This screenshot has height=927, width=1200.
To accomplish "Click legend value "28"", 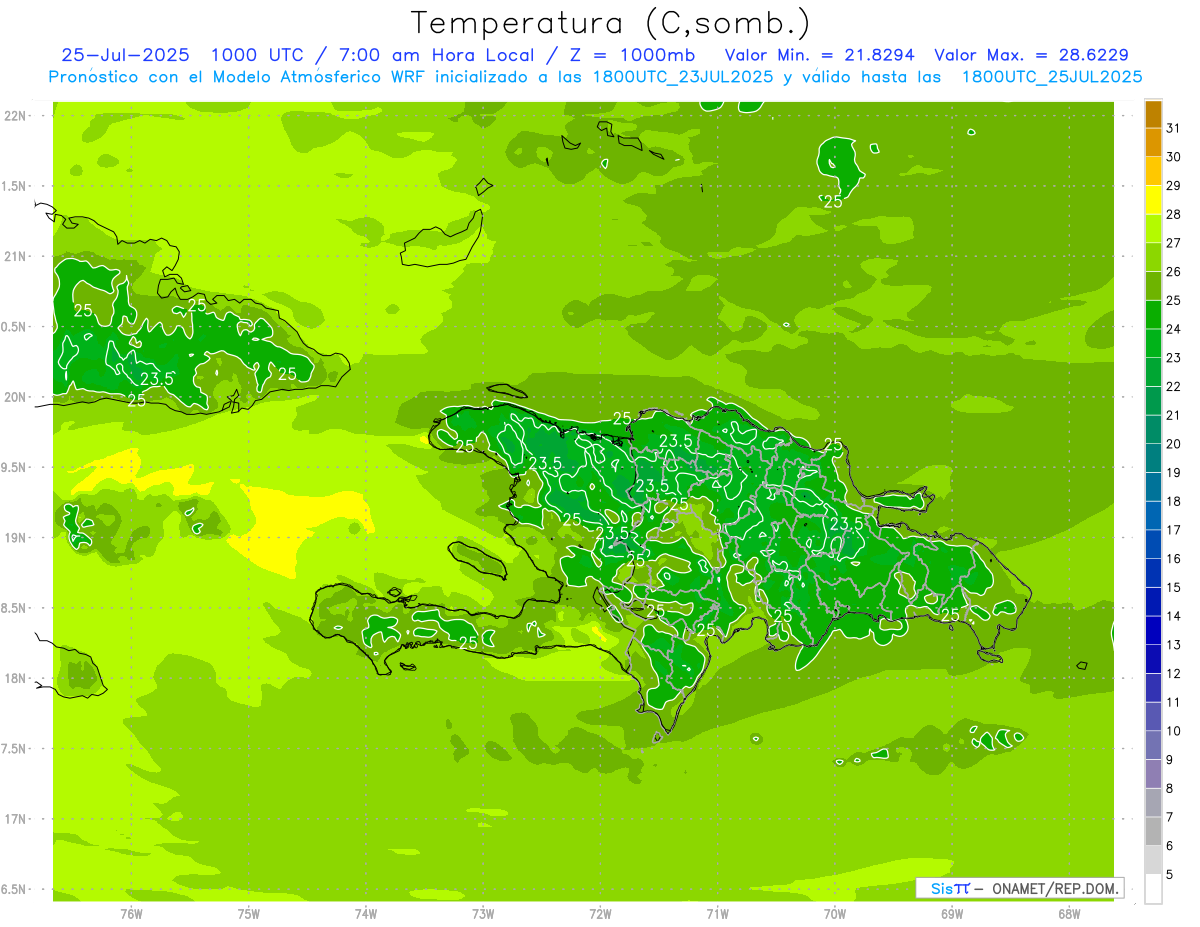I will tap(1173, 214).
